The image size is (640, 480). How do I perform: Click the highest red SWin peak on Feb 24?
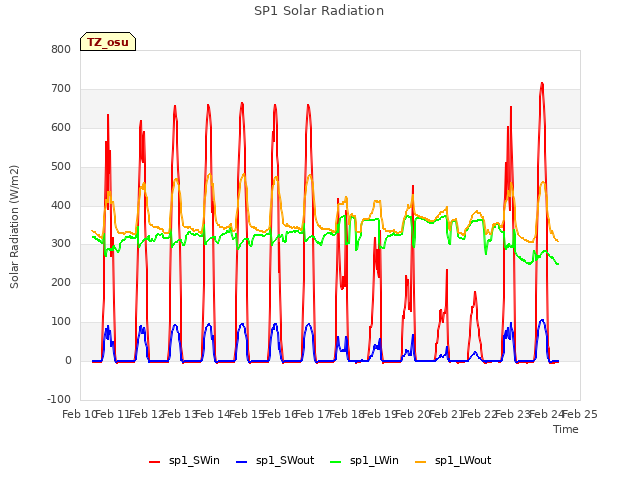(x=542, y=84)
